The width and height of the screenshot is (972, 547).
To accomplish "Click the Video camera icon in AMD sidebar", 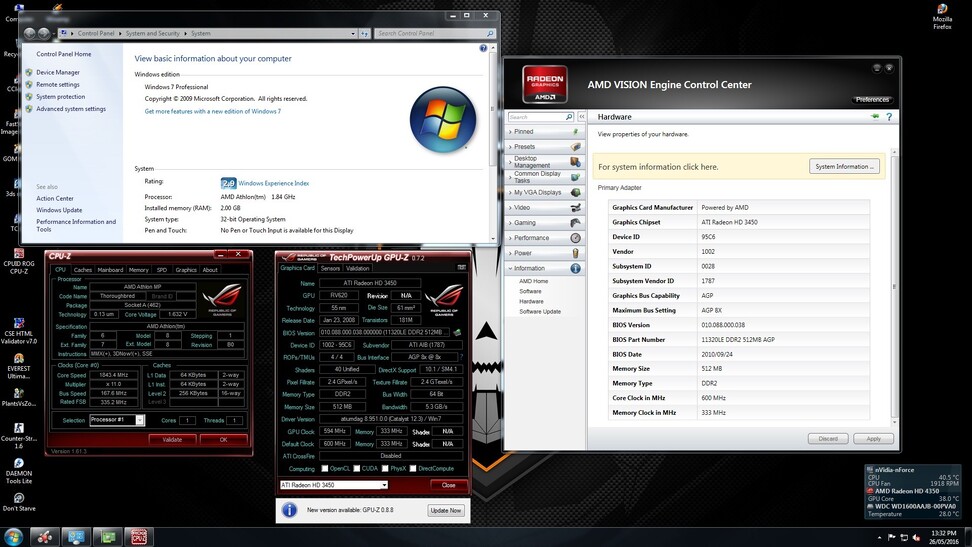I will (x=576, y=208).
